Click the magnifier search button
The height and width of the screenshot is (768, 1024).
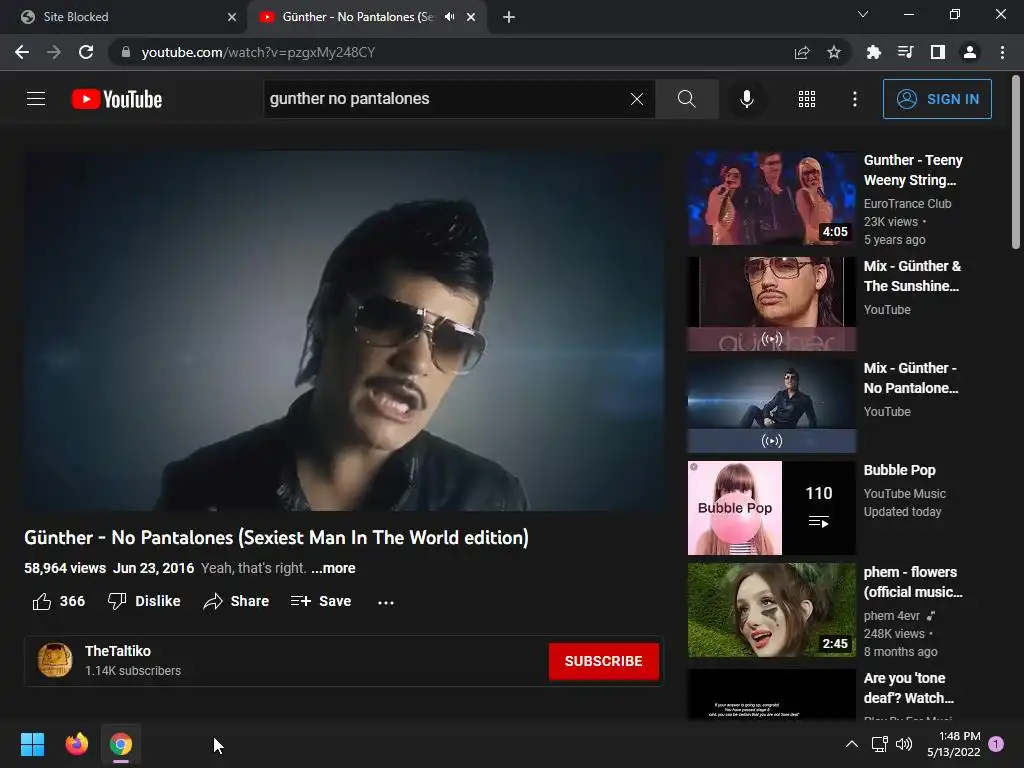pyautogui.click(x=686, y=99)
